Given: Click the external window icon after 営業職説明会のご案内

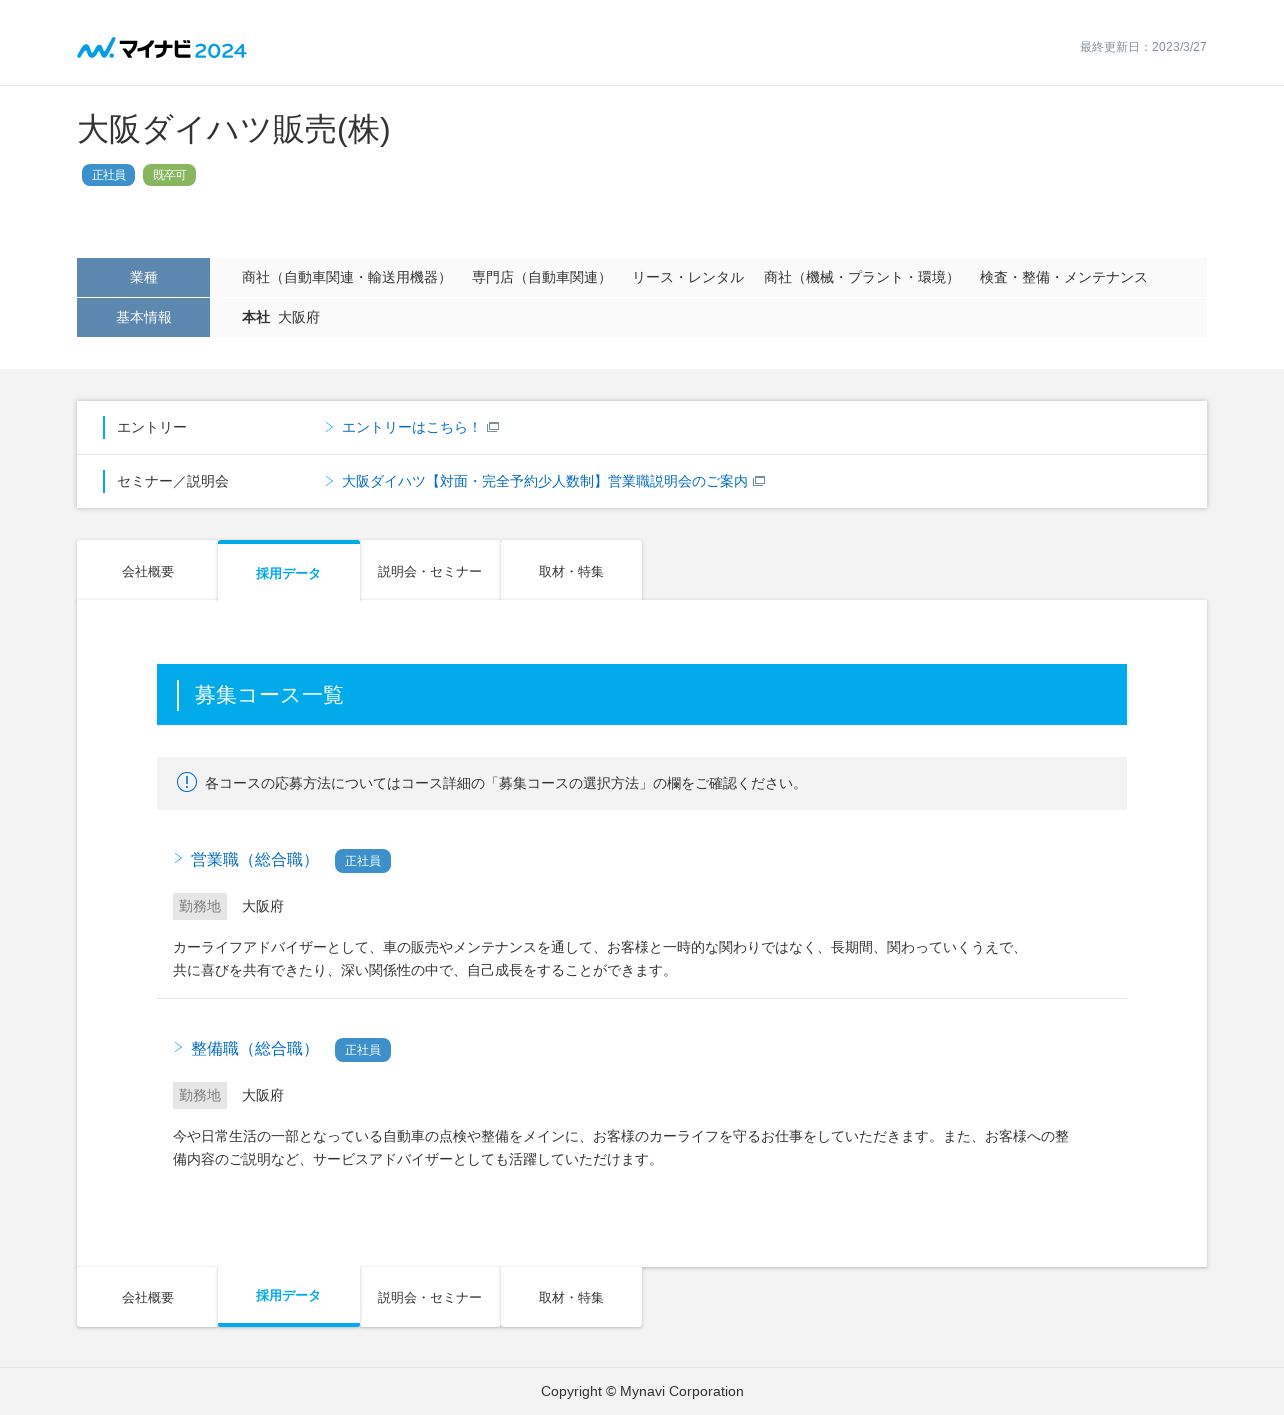Looking at the screenshot, I should coord(759,481).
